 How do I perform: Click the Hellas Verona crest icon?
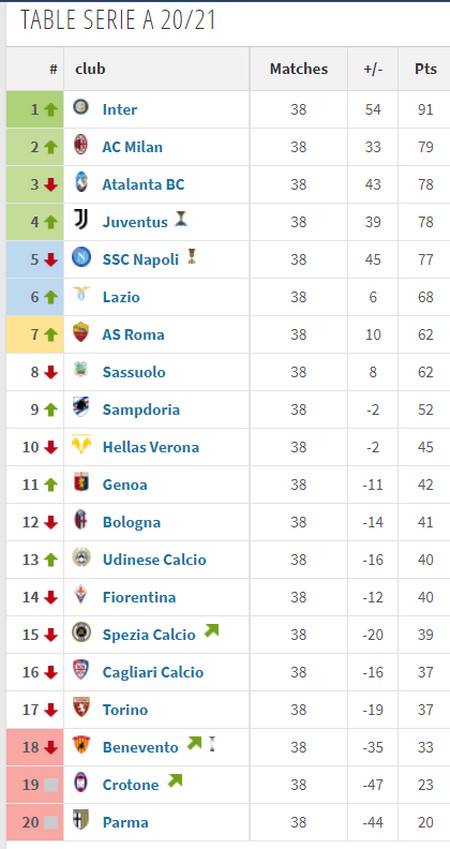click(x=81, y=445)
